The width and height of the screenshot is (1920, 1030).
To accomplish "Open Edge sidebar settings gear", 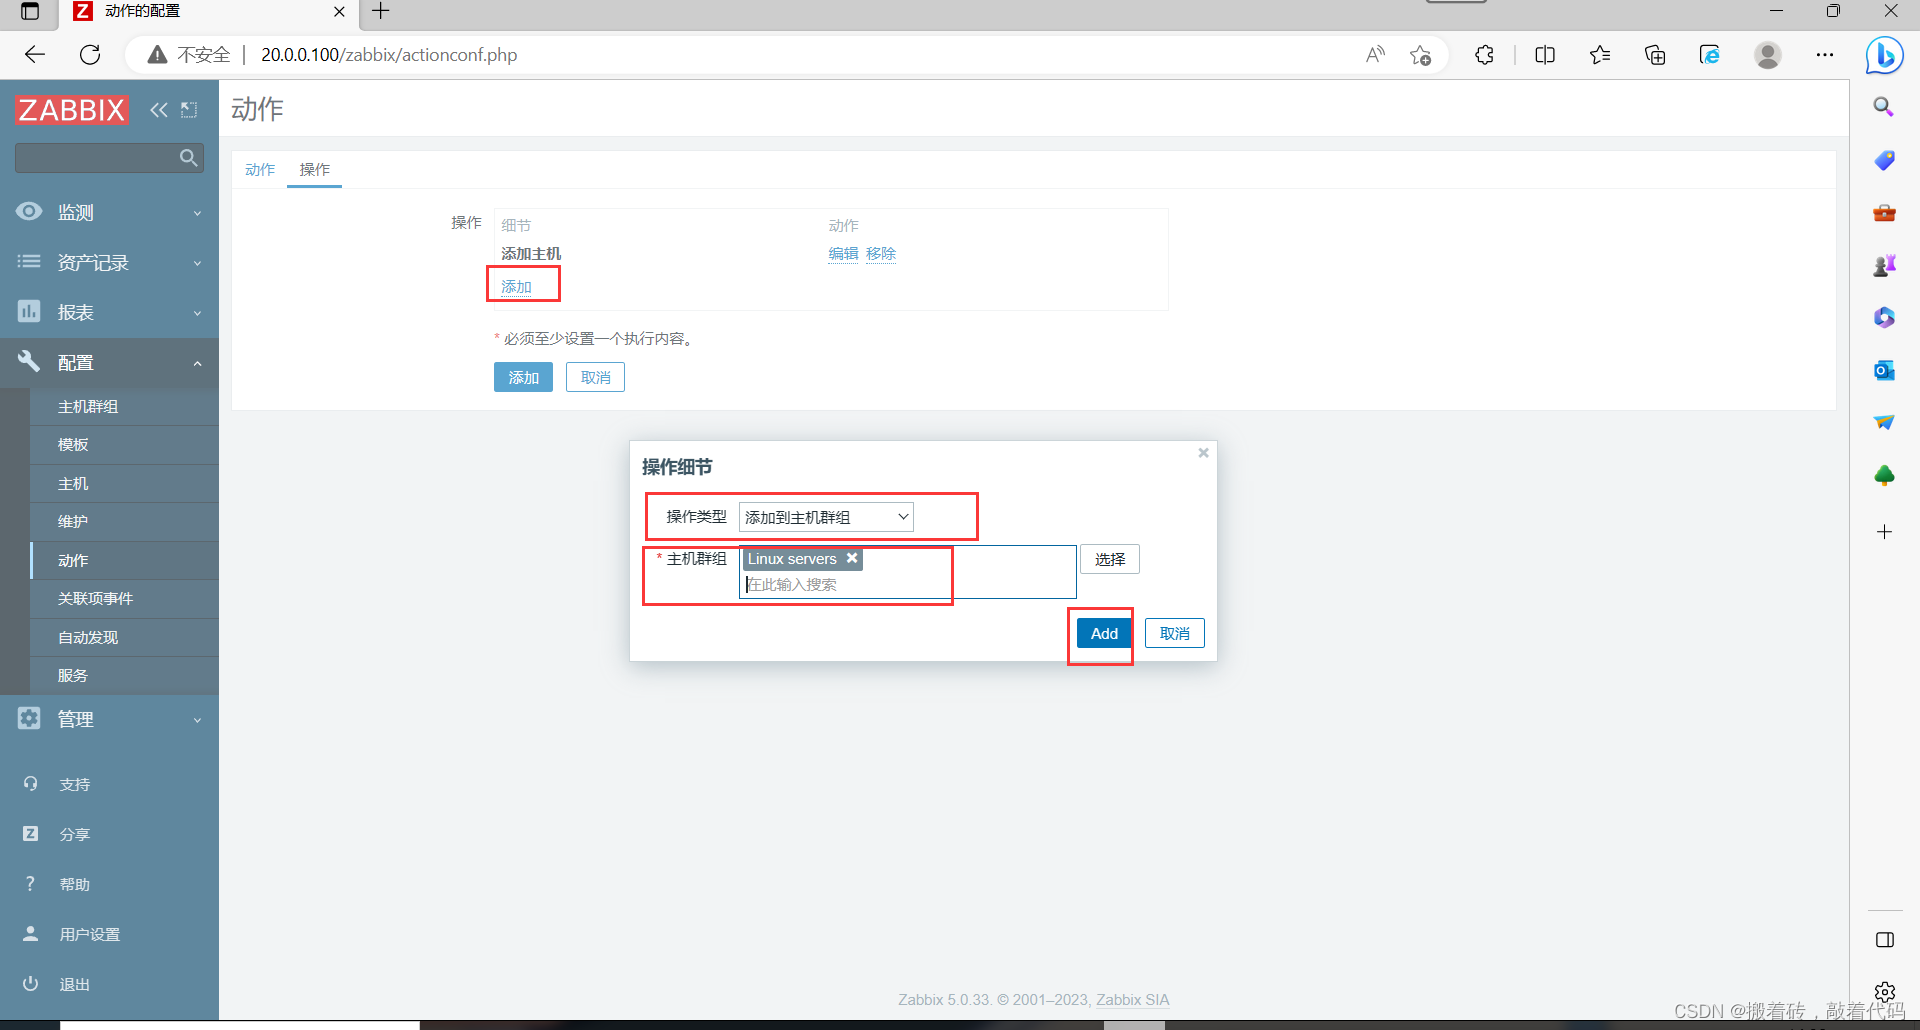I will coord(1884,992).
